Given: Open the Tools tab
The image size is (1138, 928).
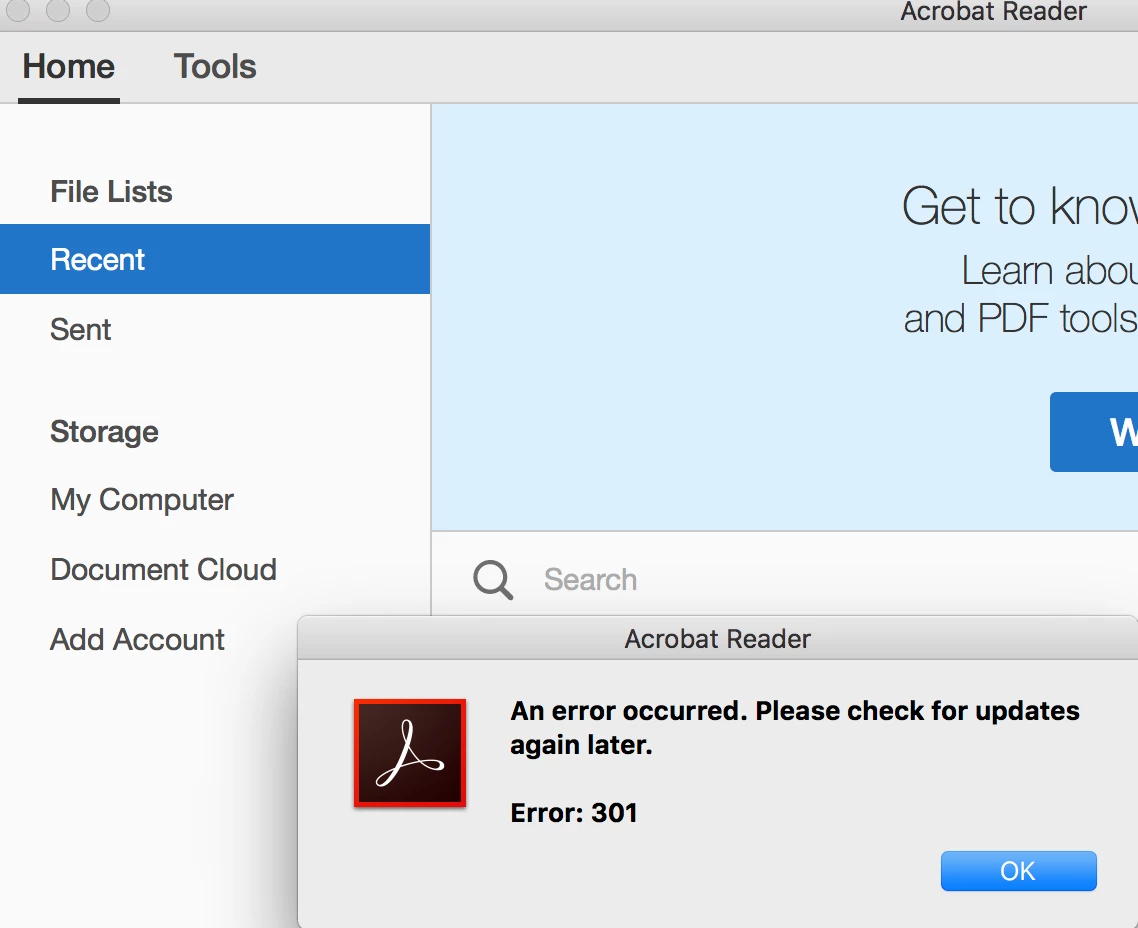Looking at the screenshot, I should [x=215, y=67].
